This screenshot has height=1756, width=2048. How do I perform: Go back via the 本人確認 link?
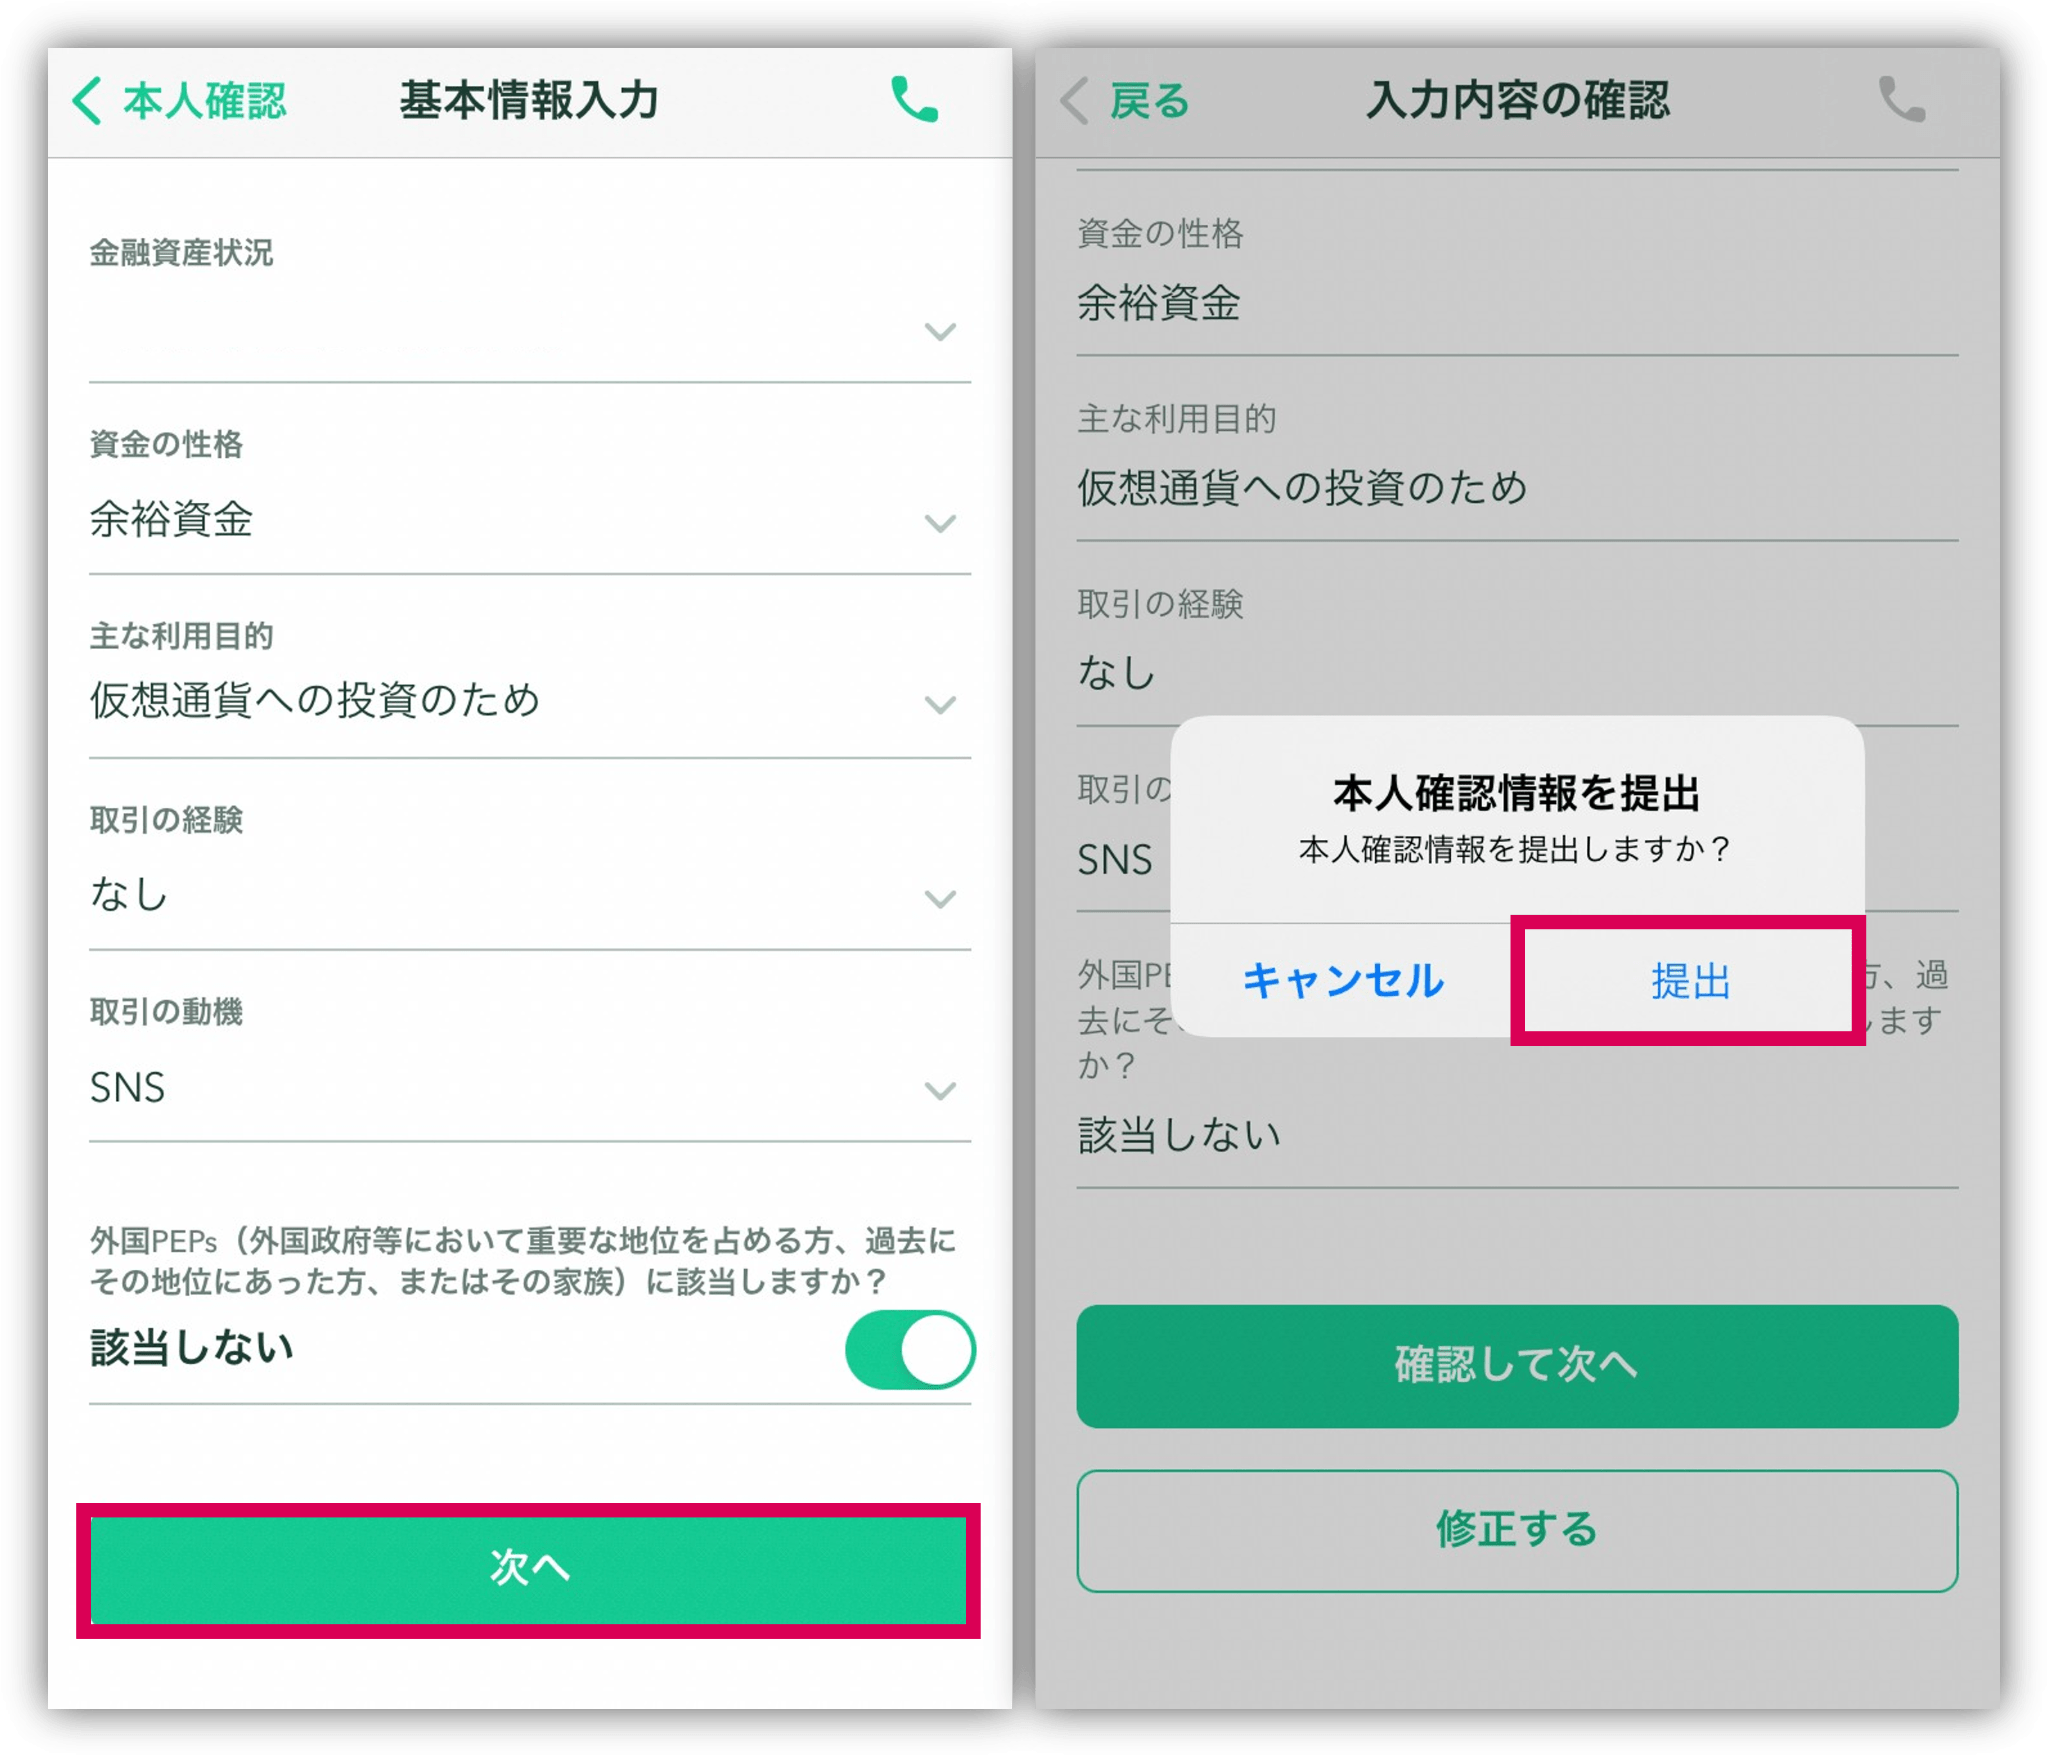[204, 101]
